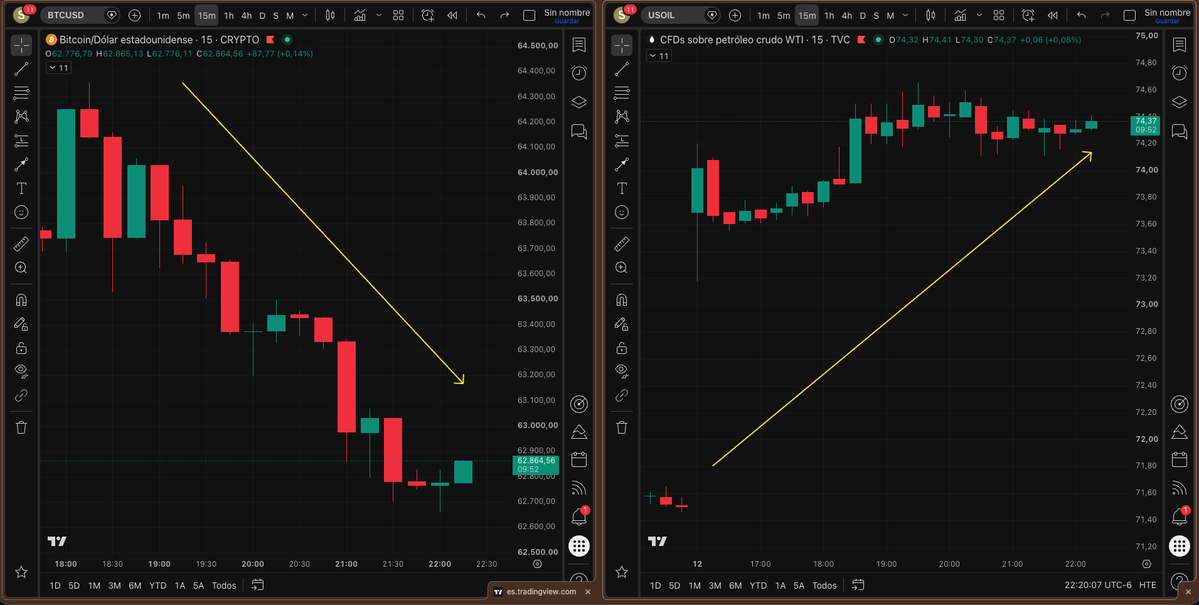Select the trend line tool in BTCUSD chart

(x=21, y=70)
